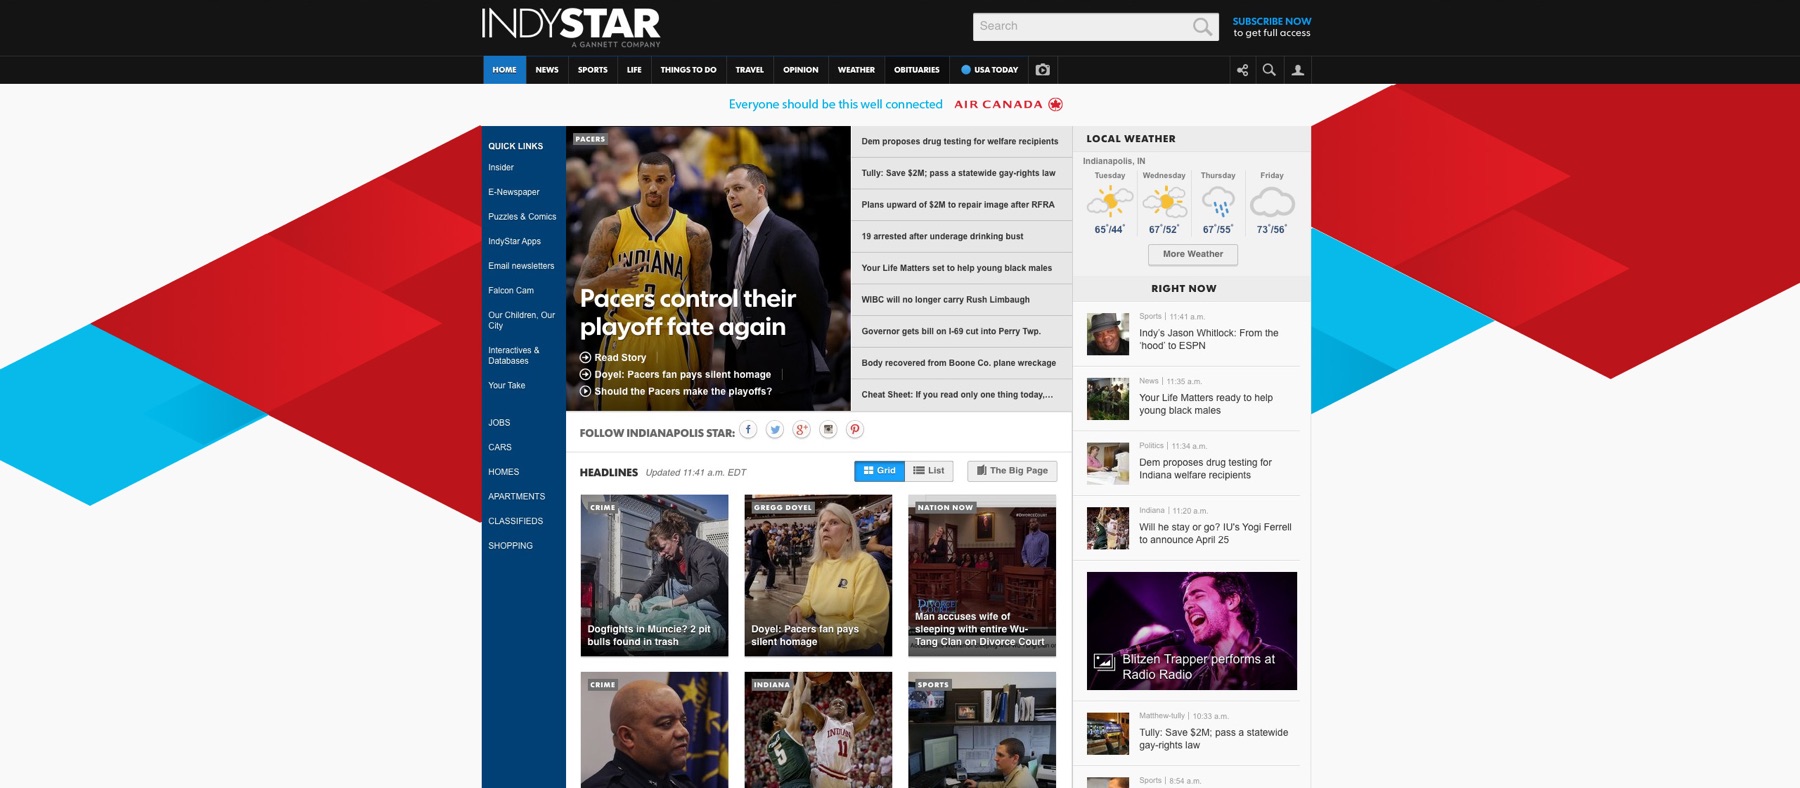1800x788 pixels.
Task: Open gallery icon on Blitzen Trapper photo
Action: pyautogui.click(x=1103, y=661)
